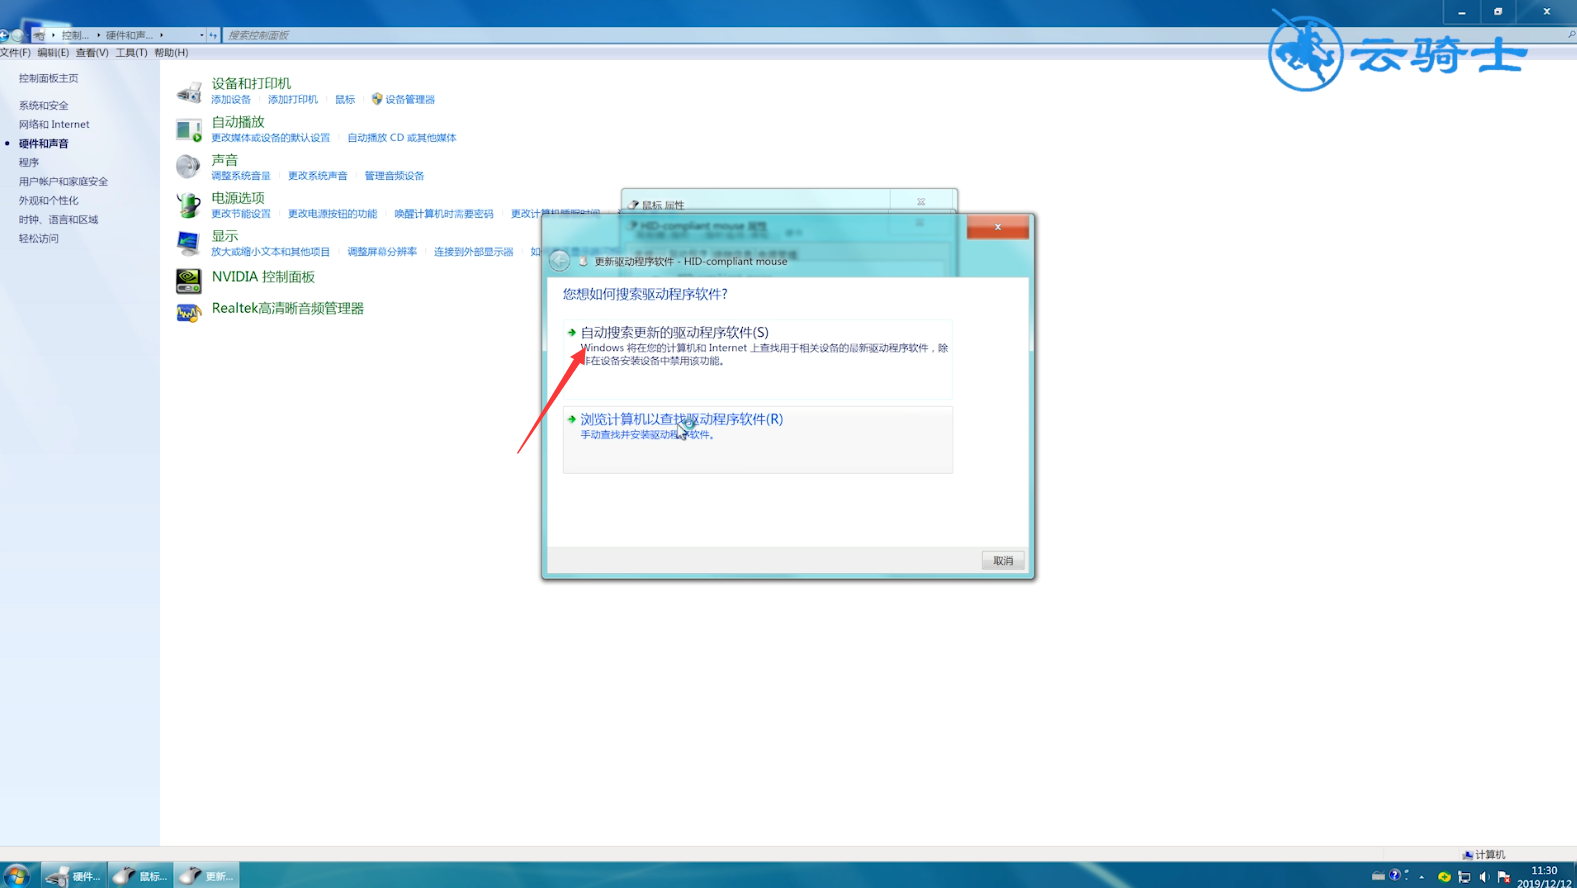The width and height of the screenshot is (1577, 888).
Task: Open 用户帐户和家庭安全 in sidebar
Action: (63, 181)
